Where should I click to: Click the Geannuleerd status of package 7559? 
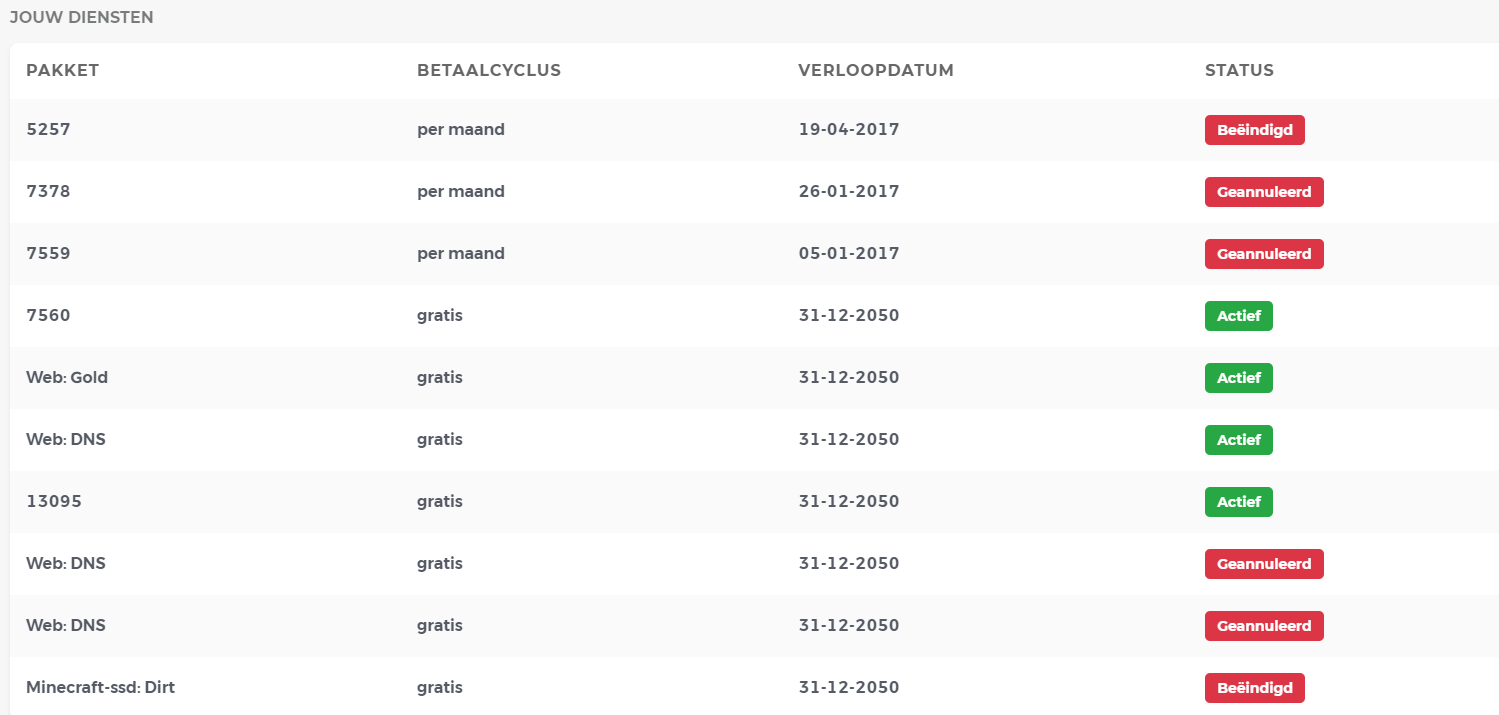1264,254
